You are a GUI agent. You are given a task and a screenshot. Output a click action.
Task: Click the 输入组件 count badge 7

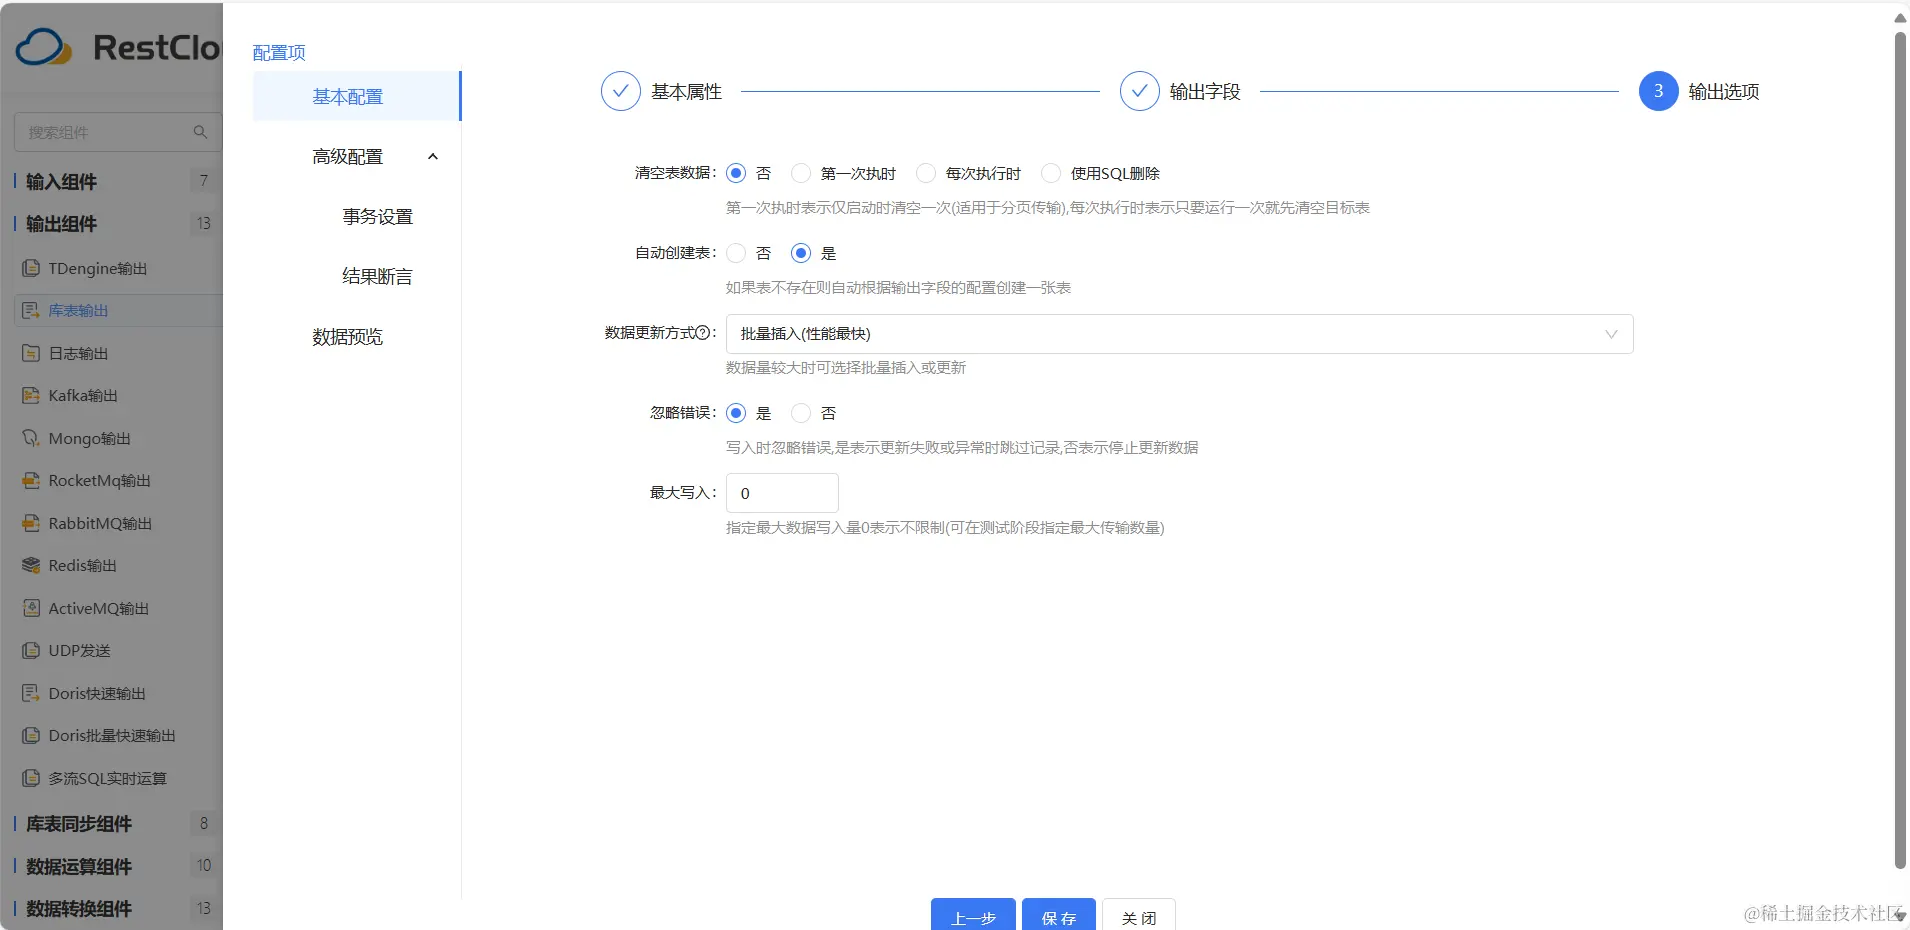point(203,181)
